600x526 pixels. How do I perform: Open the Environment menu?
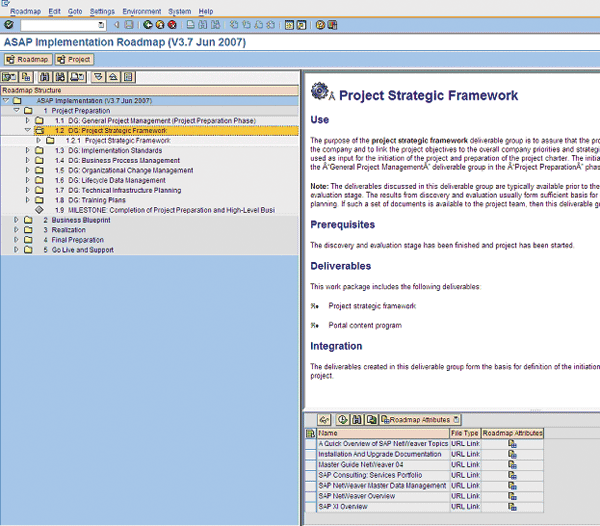(x=141, y=10)
